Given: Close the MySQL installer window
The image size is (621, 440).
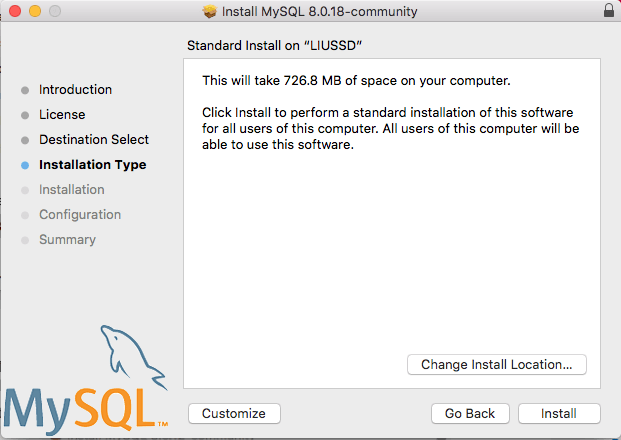Looking at the screenshot, I should (13, 11).
